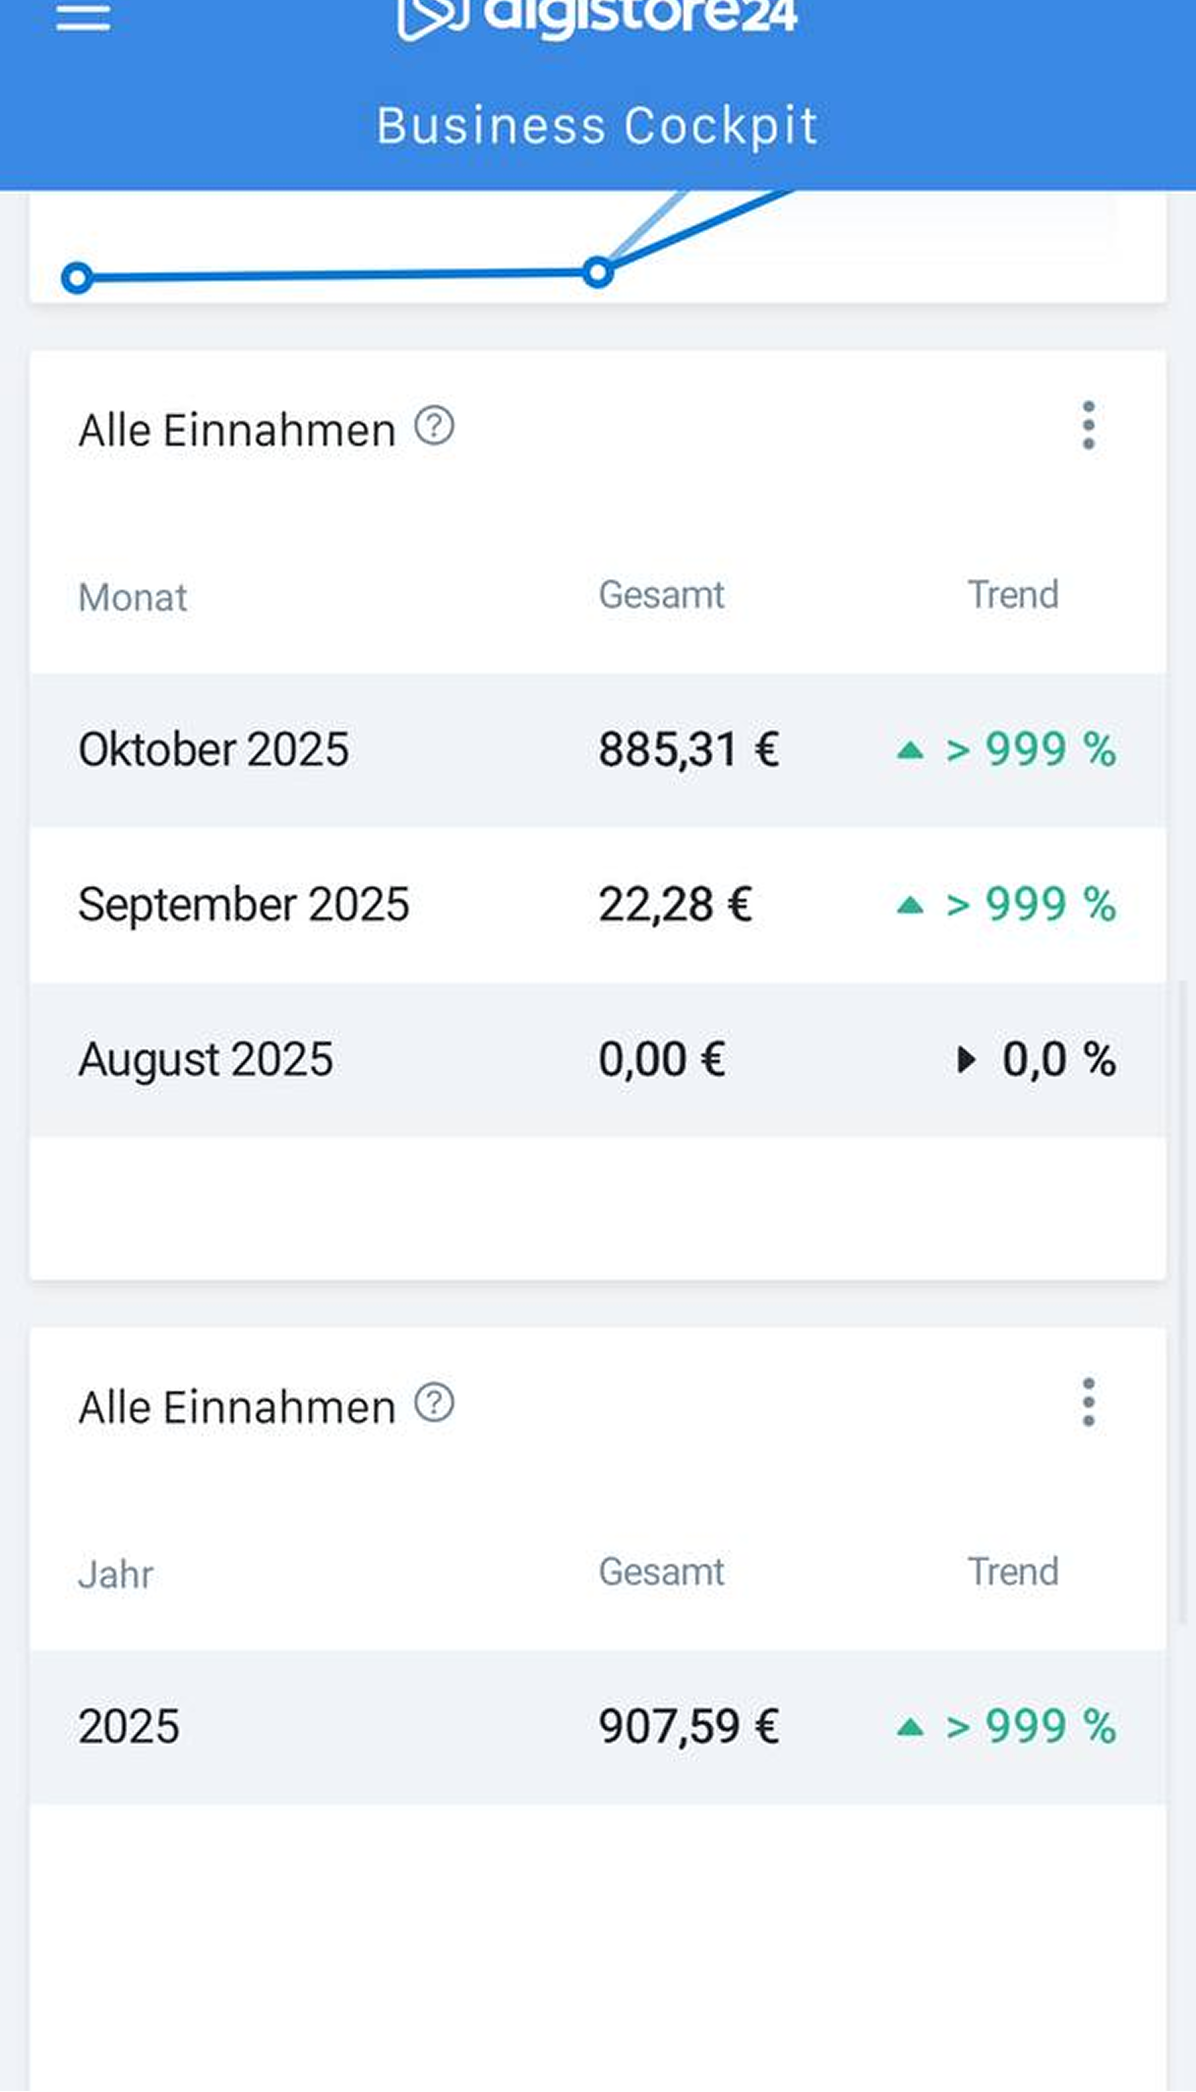Open three-dot menu of yearly income card

(1089, 1402)
